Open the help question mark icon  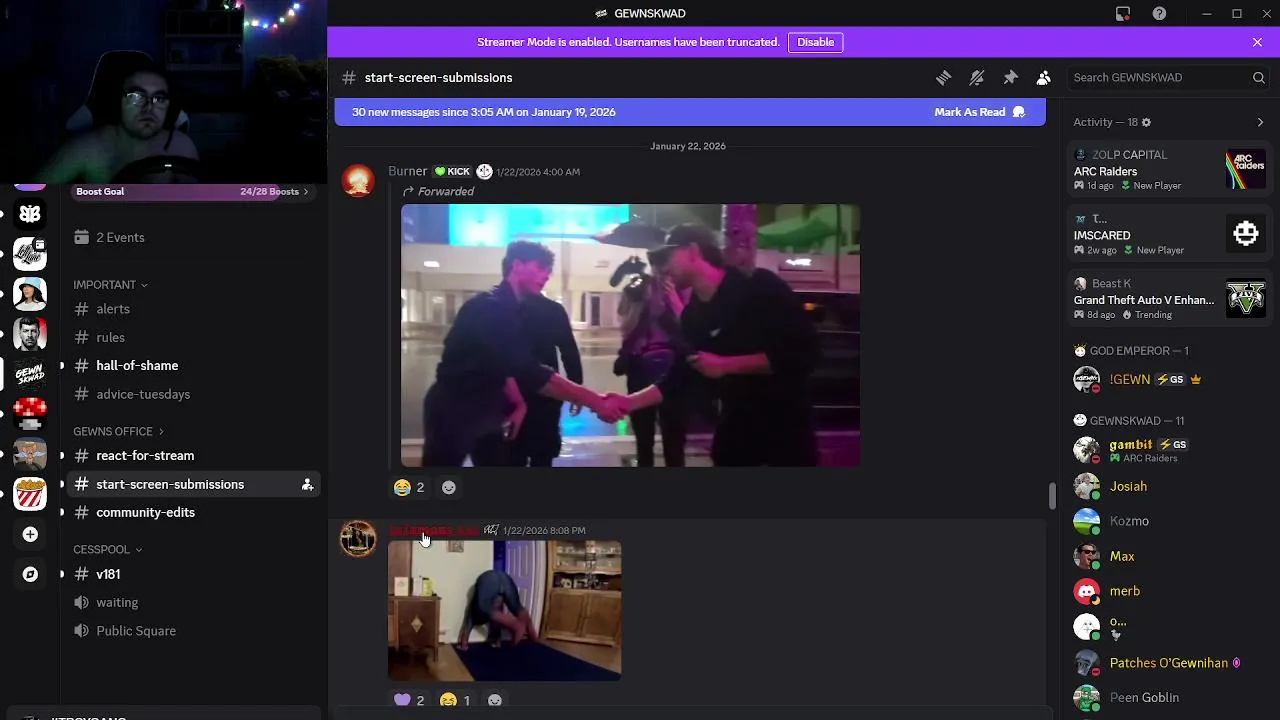(1159, 14)
